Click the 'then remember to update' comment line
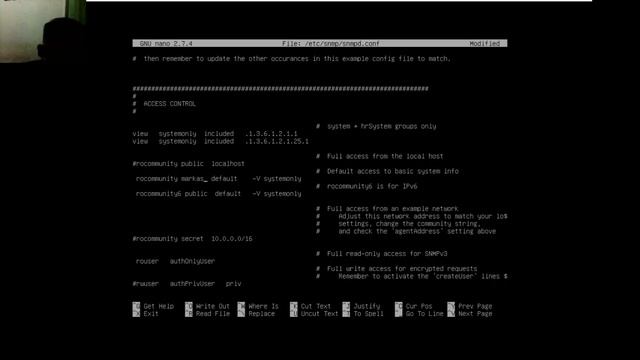Image resolution: width=640 pixels, height=360 pixels. (x=291, y=59)
